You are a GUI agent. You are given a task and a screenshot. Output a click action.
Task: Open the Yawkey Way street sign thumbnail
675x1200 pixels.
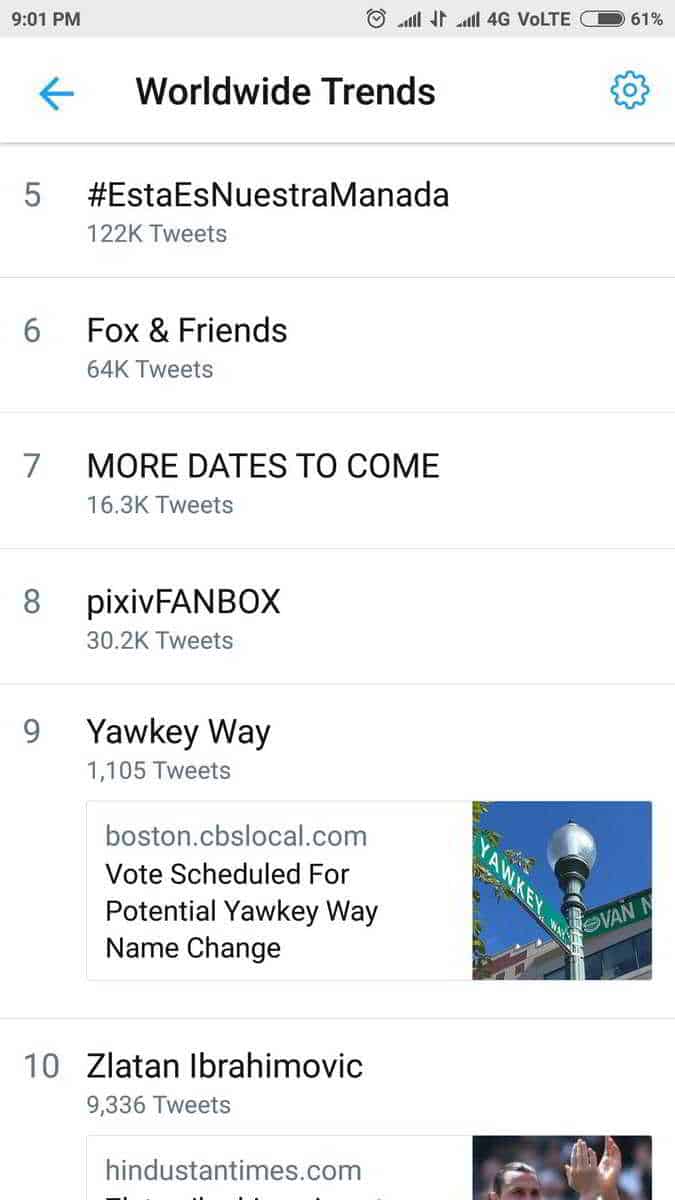click(562, 891)
